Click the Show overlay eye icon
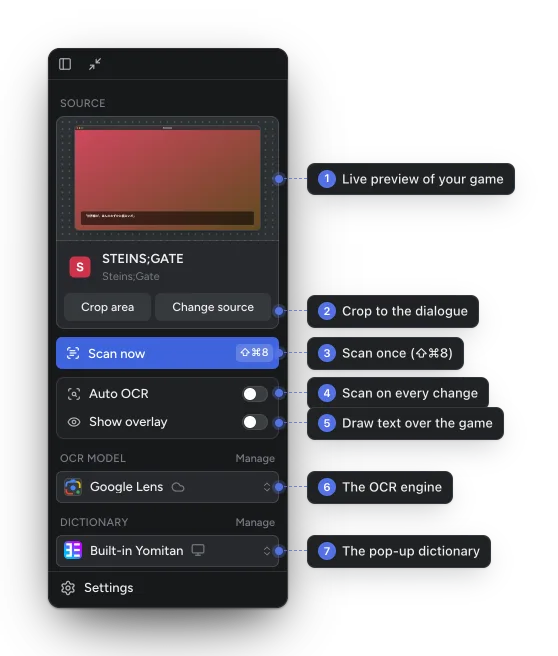The width and height of the screenshot is (558, 656). [74, 422]
